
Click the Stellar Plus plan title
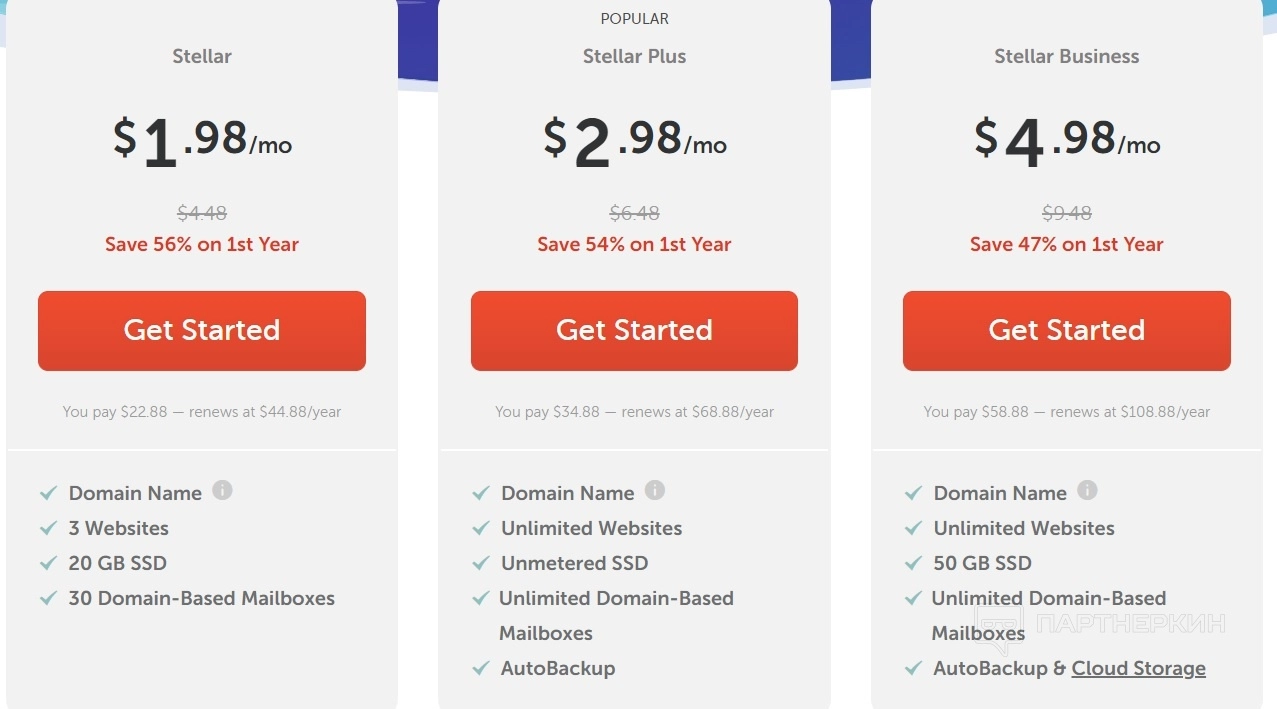click(634, 57)
